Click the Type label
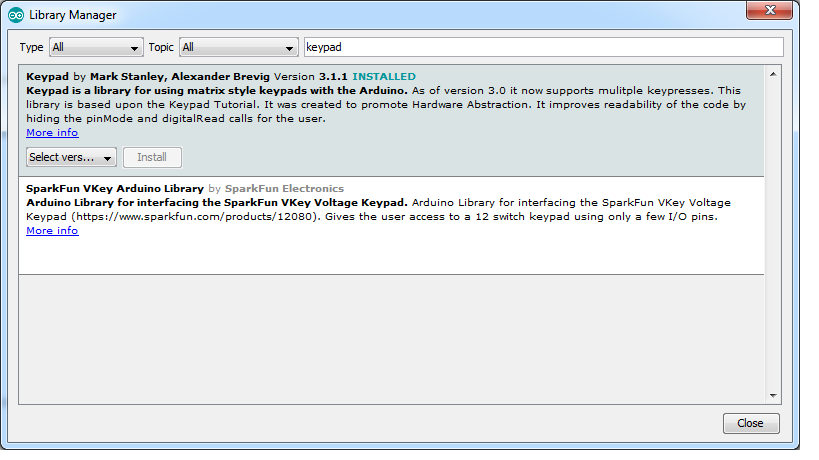This screenshot has height=460, width=819. coord(31,47)
